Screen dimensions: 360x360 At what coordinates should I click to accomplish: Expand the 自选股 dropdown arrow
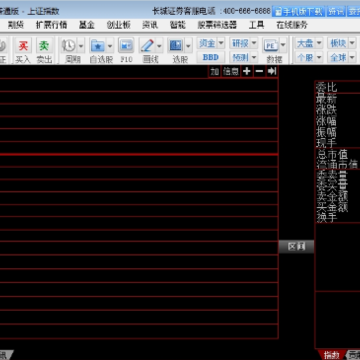point(110,46)
